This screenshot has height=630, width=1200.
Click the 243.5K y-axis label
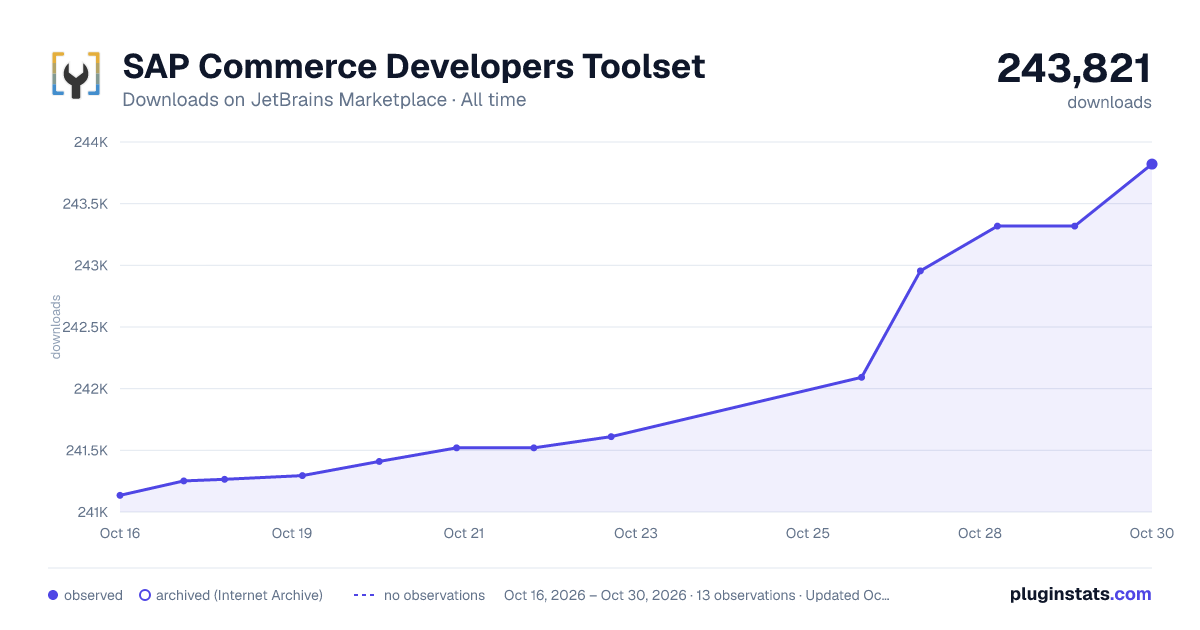tap(85, 204)
